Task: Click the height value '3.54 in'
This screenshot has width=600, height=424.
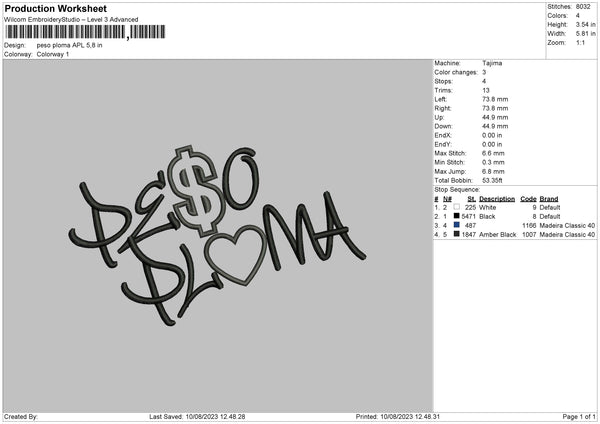Action: [585, 24]
